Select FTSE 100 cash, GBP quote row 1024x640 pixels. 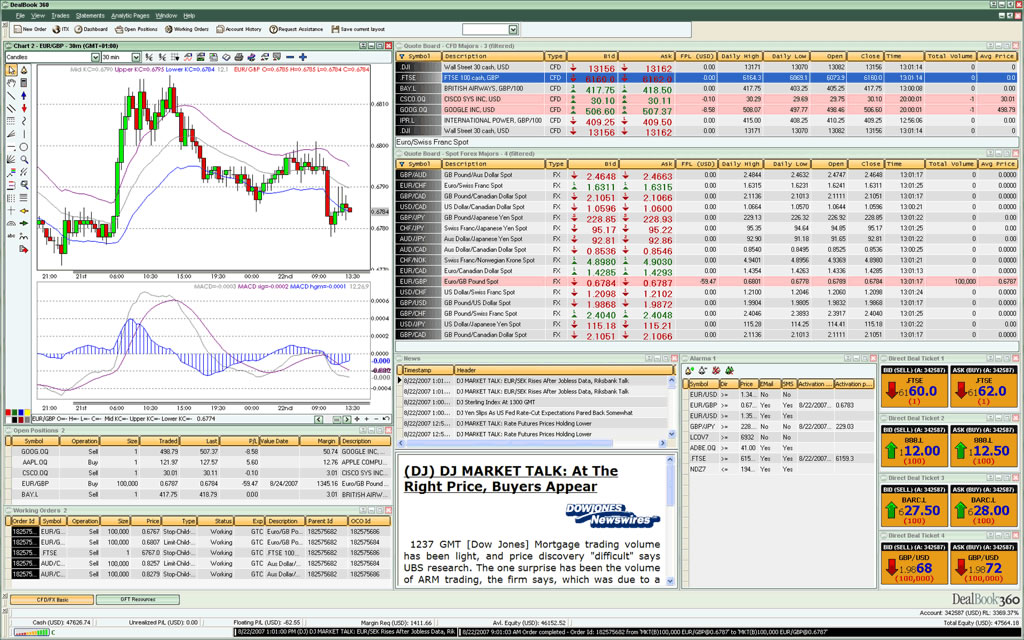pyautogui.click(x=707, y=77)
